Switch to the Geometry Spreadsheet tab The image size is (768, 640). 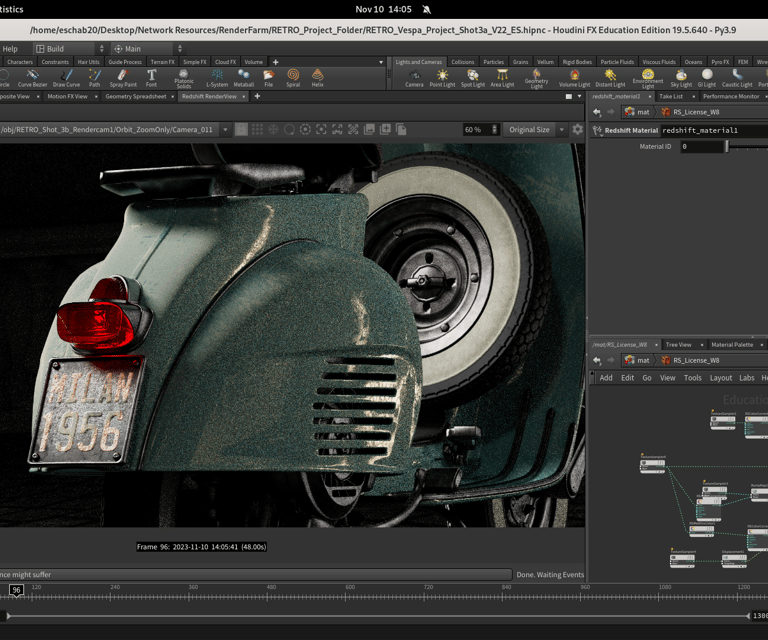click(135, 97)
